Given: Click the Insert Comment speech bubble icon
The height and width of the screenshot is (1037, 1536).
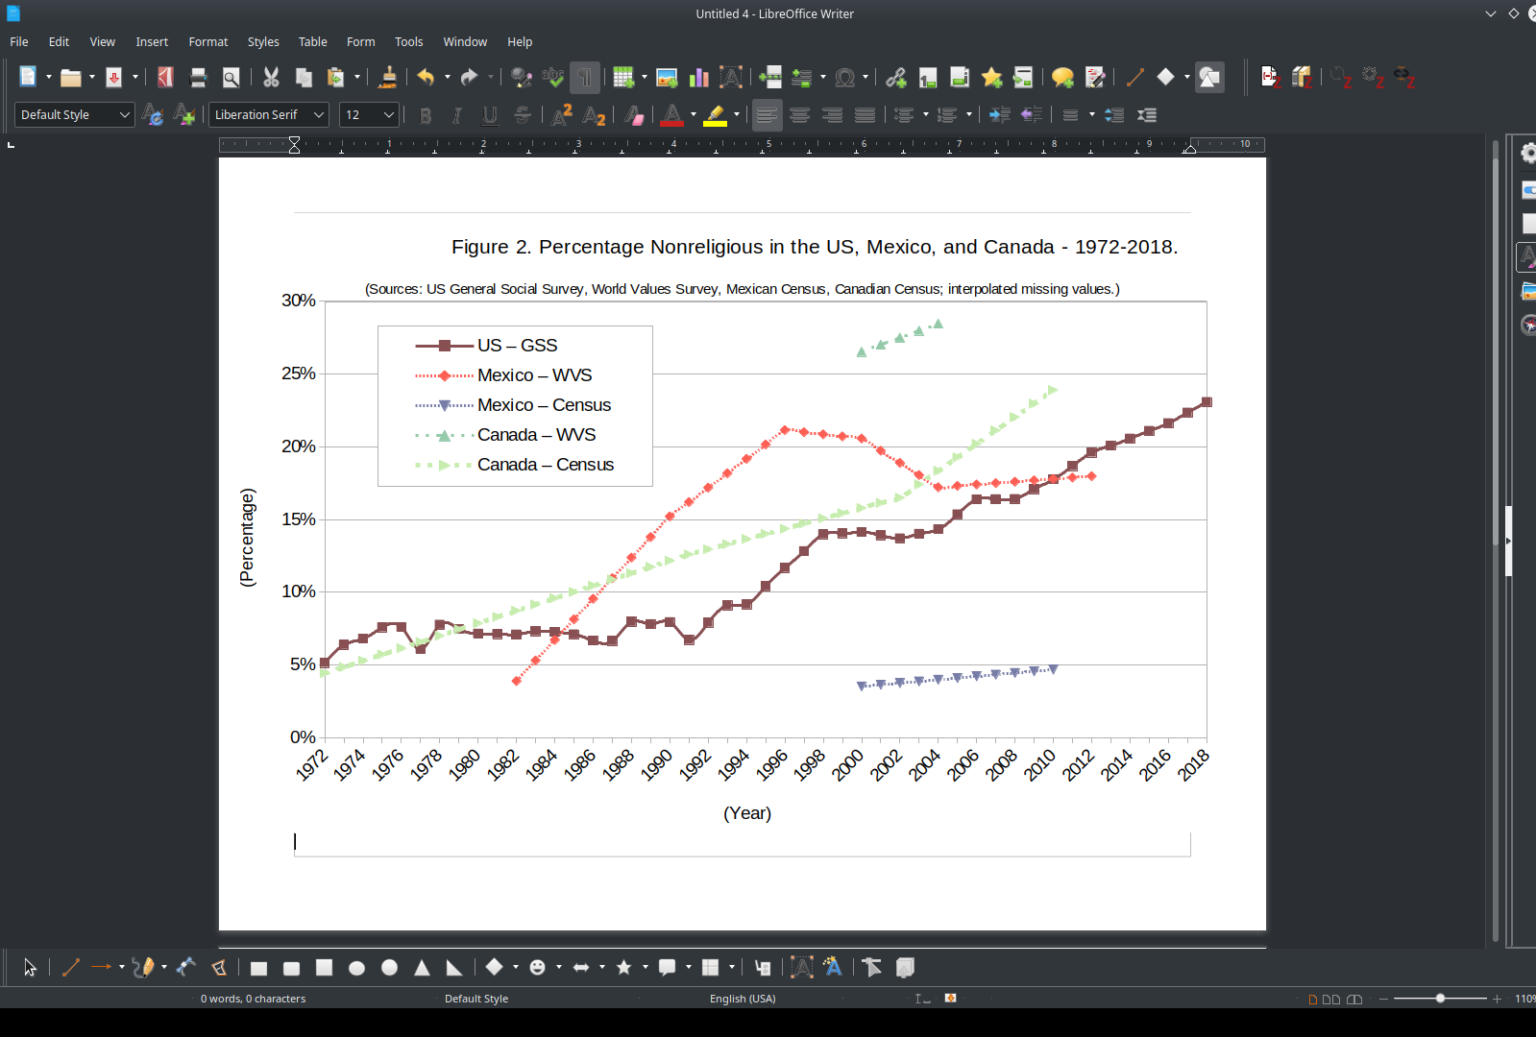Looking at the screenshot, I should [x=1063, y=77].
